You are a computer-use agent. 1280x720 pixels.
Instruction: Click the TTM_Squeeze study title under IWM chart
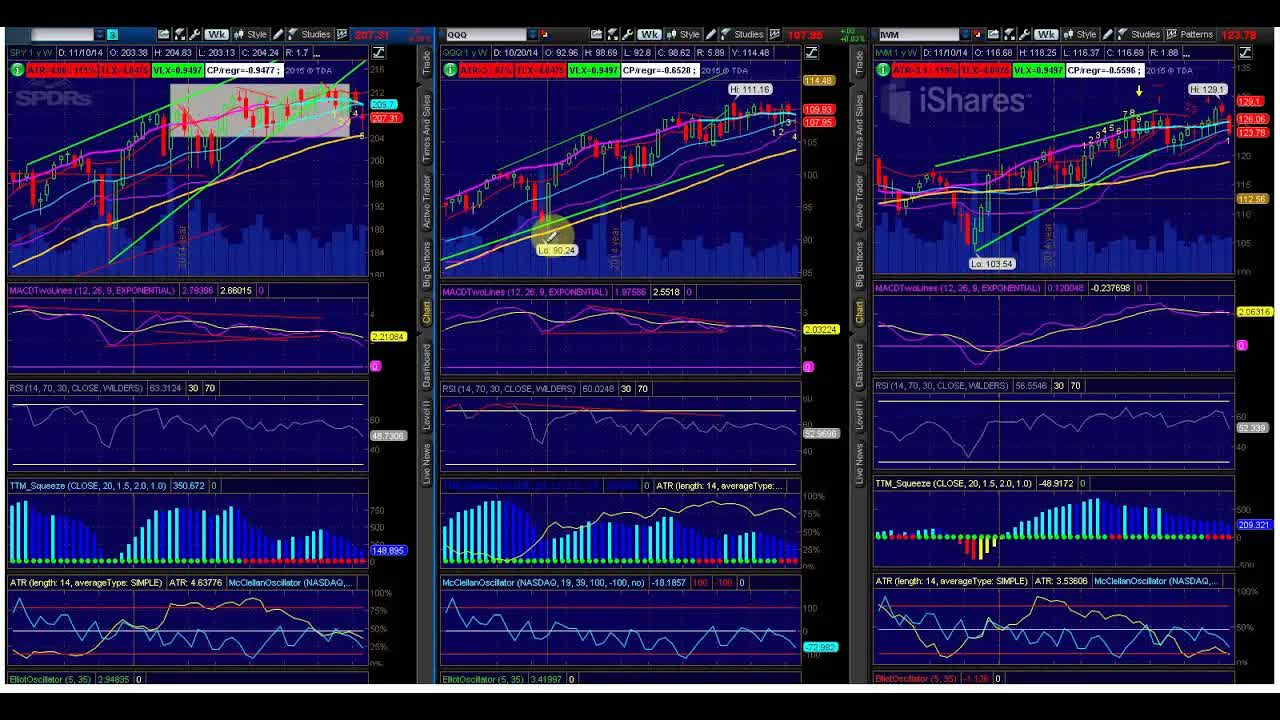[x=954, y=483]
